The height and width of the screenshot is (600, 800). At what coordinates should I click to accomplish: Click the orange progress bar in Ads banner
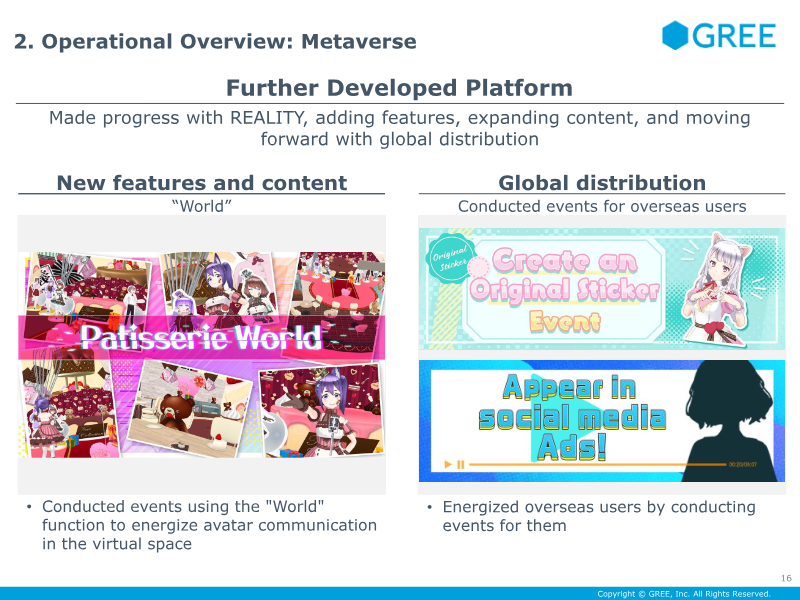pos(597,464)
